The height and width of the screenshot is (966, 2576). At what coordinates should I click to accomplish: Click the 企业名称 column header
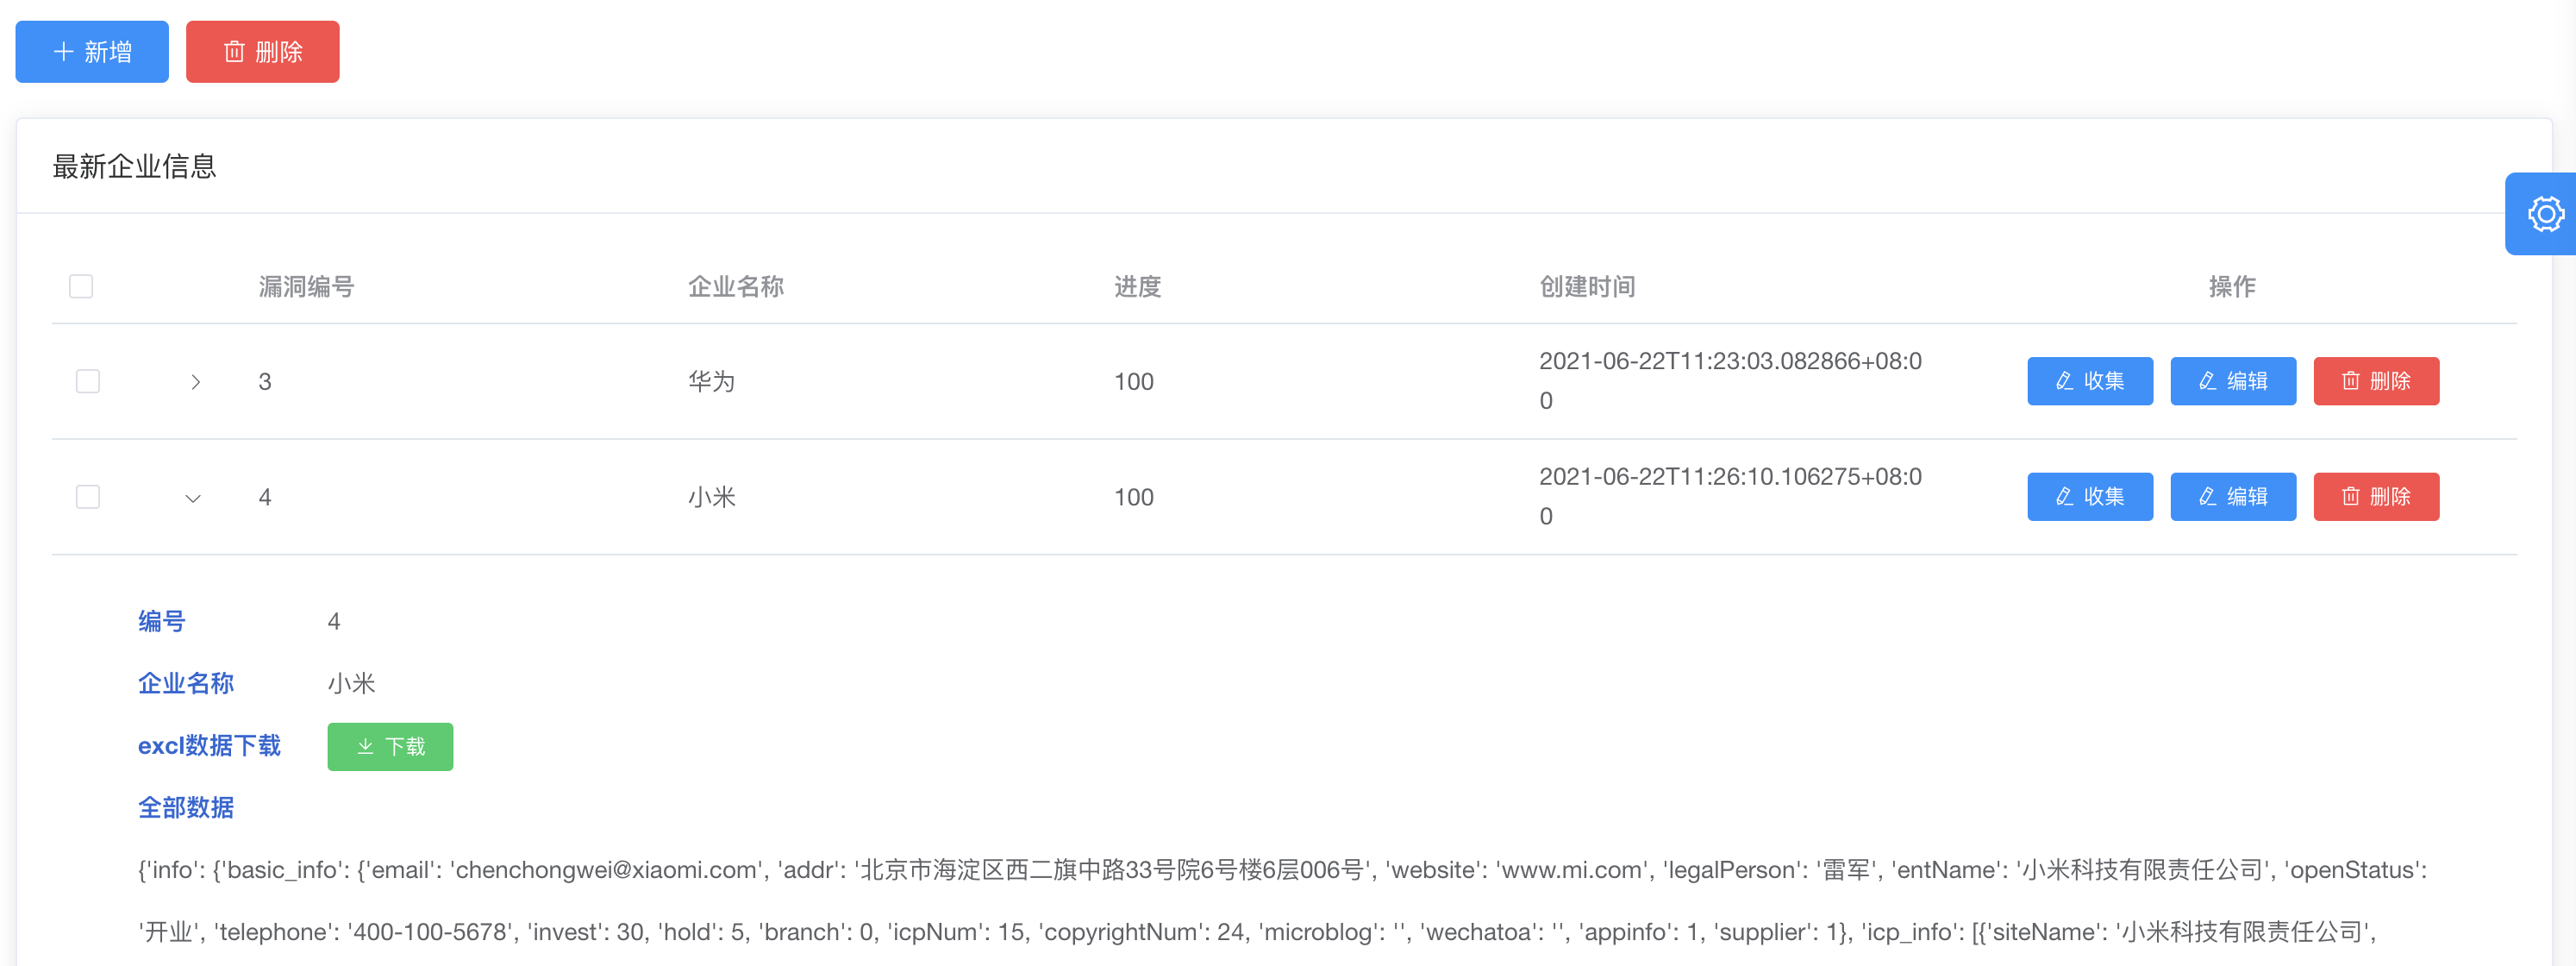click(x=735, y=287)
